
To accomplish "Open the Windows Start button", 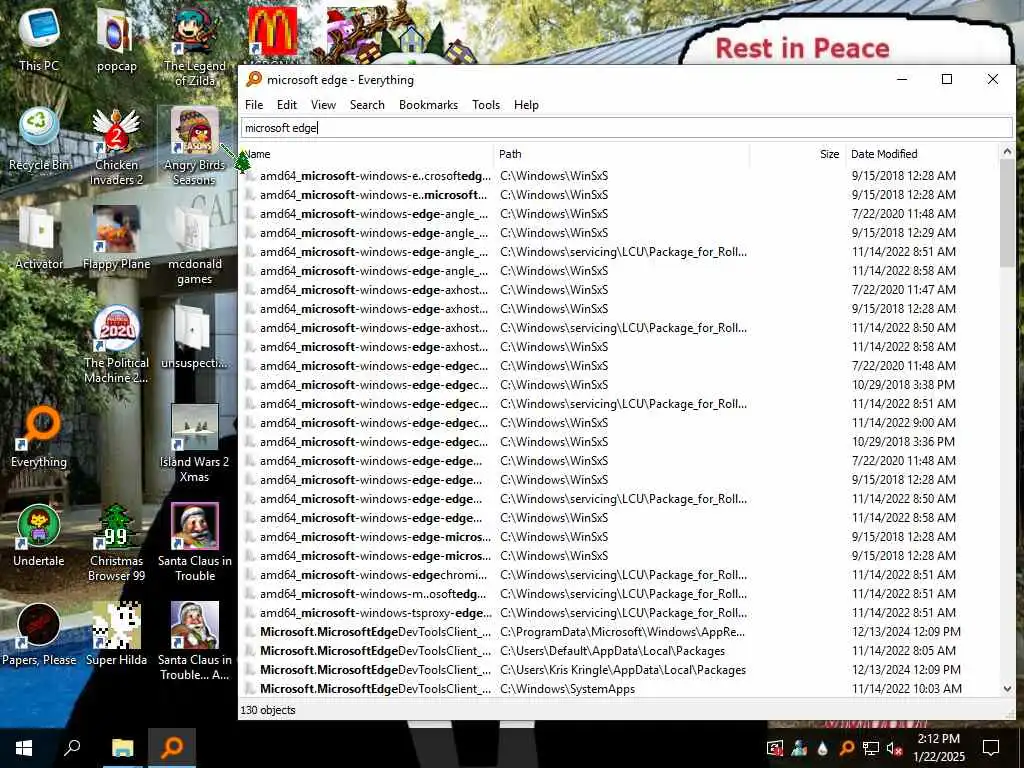I will [24, 748].
